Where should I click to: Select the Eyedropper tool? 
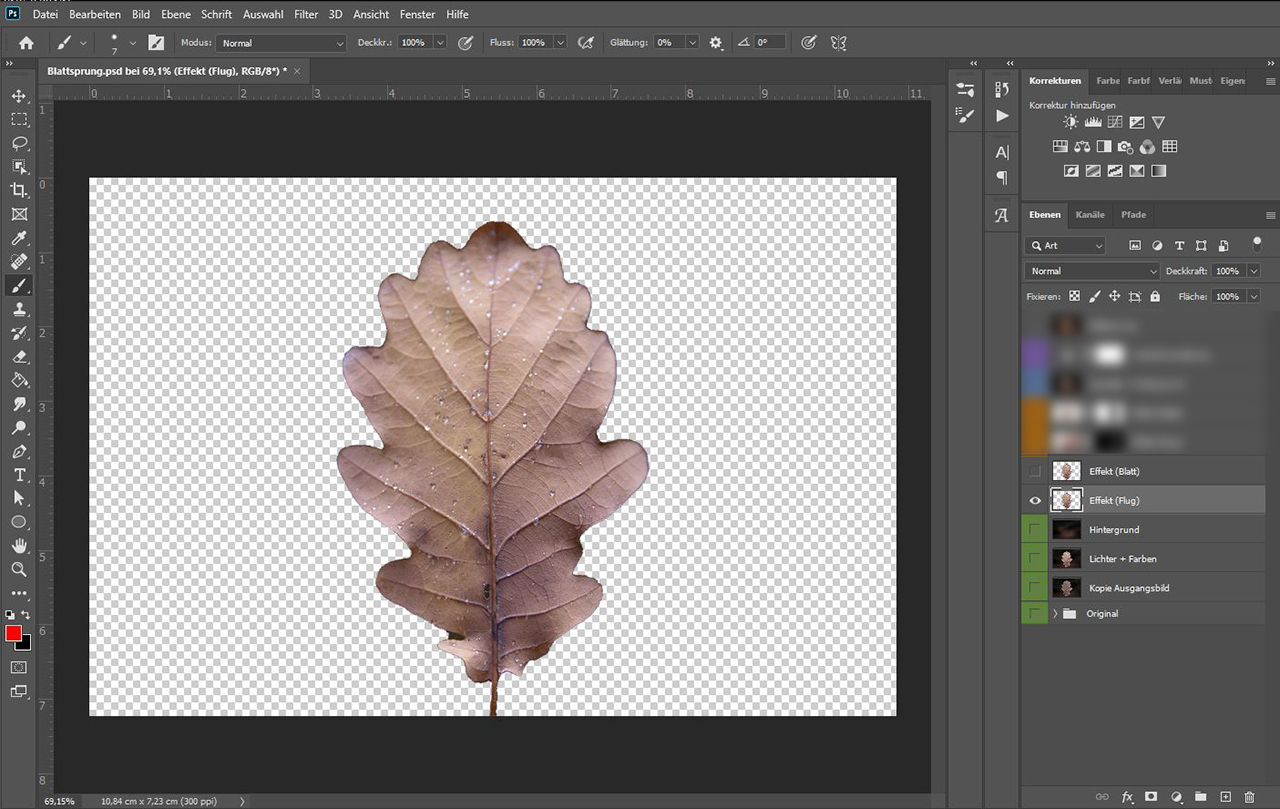pos(19,238)
